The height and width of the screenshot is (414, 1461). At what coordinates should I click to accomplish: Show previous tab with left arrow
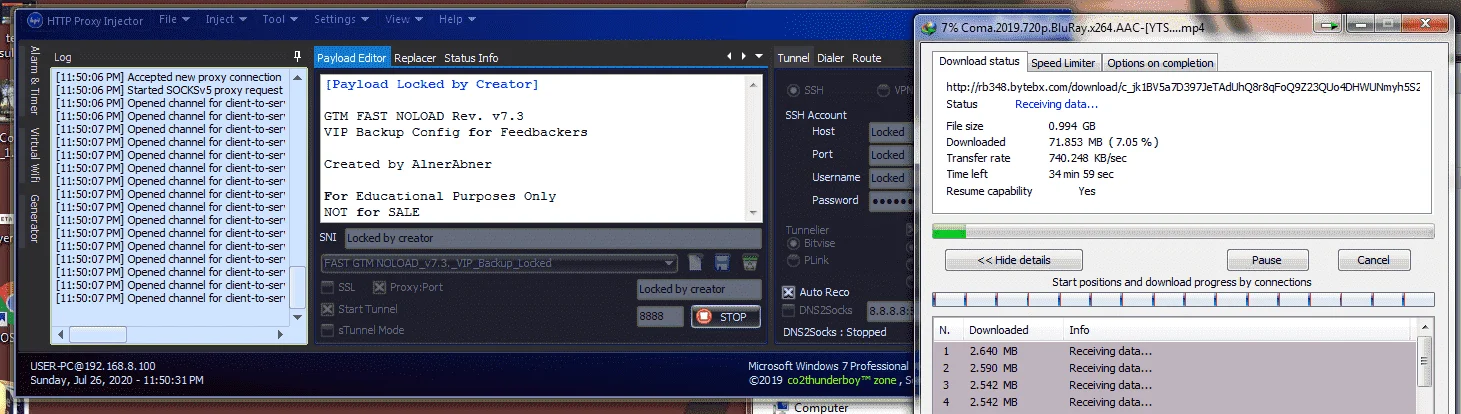(x=727, y=57)
